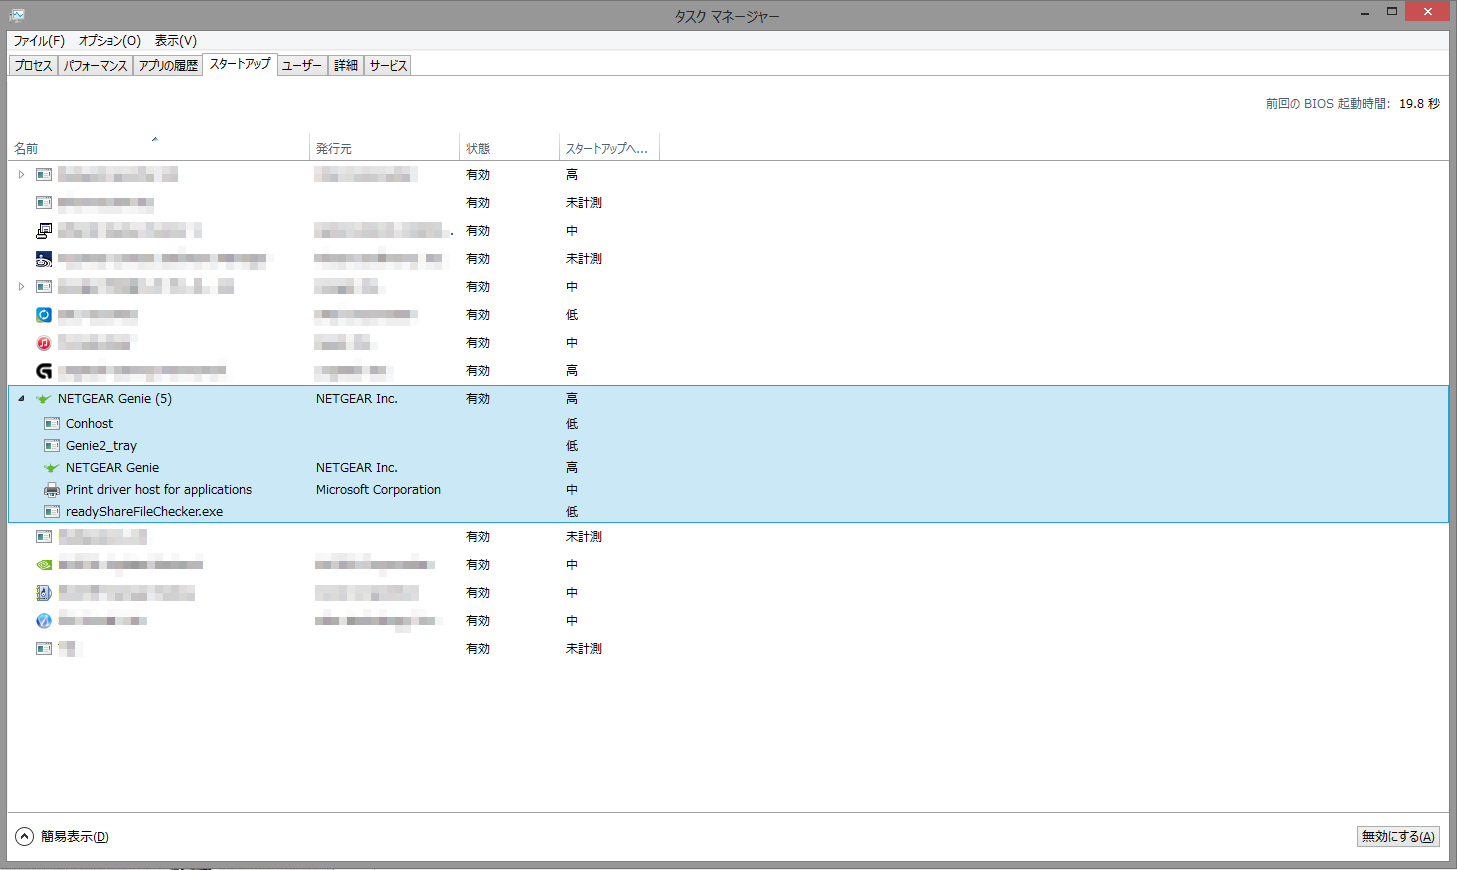Click the NETGEAR Genie (5) group icon

43,399
